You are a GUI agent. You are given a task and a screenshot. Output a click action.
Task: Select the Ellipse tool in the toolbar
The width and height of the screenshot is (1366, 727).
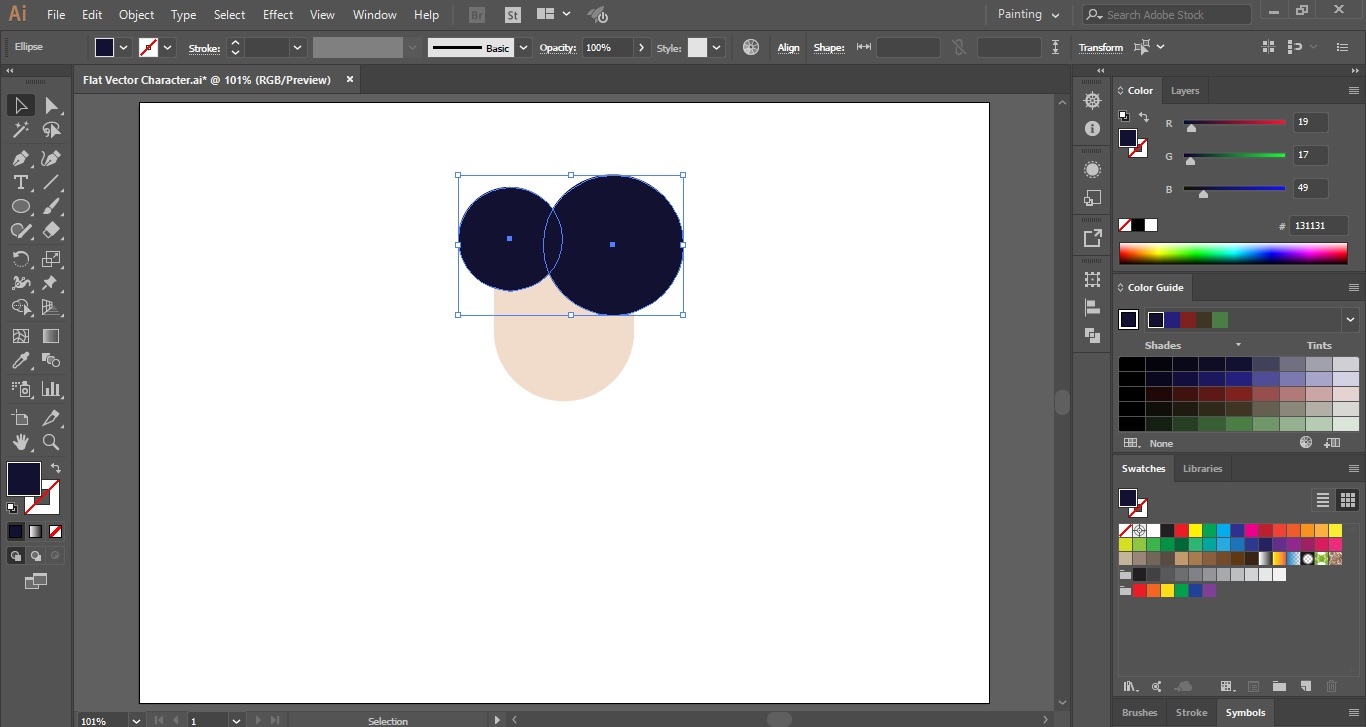(20, 206)
